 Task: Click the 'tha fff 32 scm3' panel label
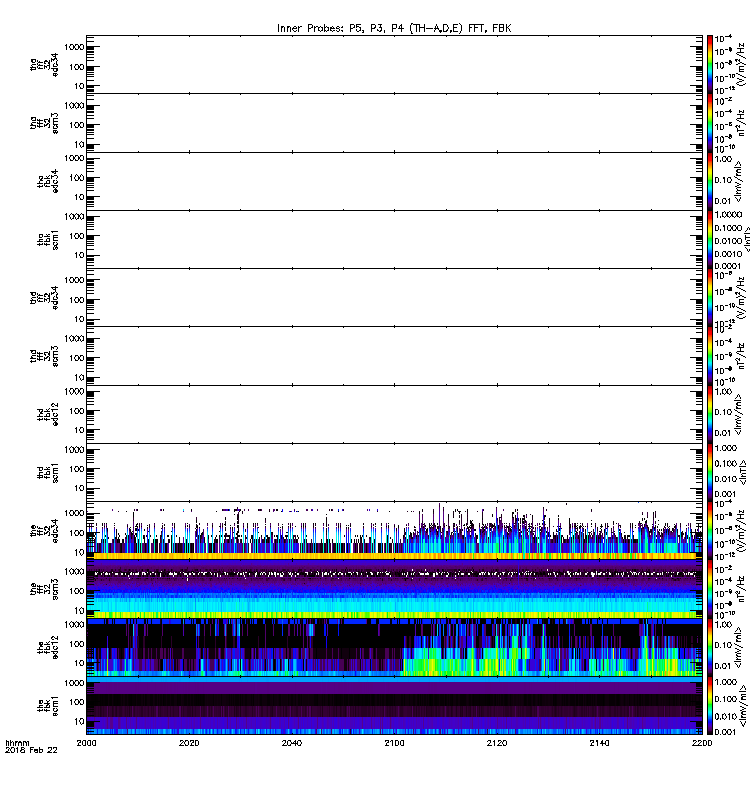[x=44, y=123]
